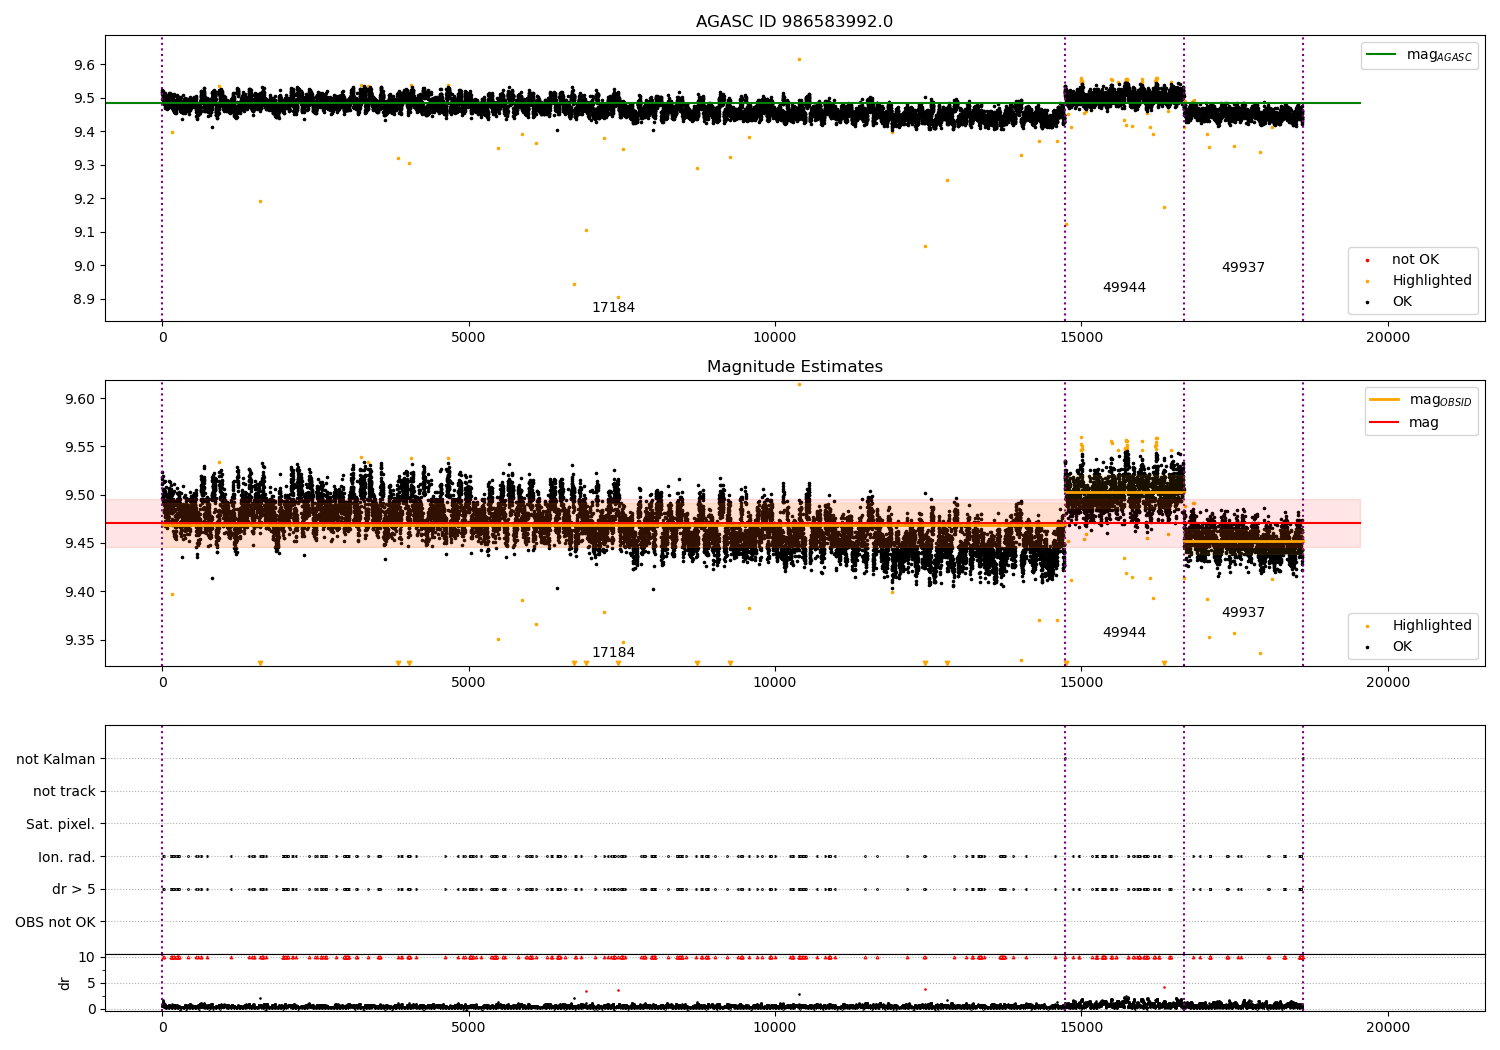Image resolution: width=1500 pixels, height=1050 pixels.
Task: Click the 9.60 tick on Magnitude Estimates axis
Action: coord(80,399)
